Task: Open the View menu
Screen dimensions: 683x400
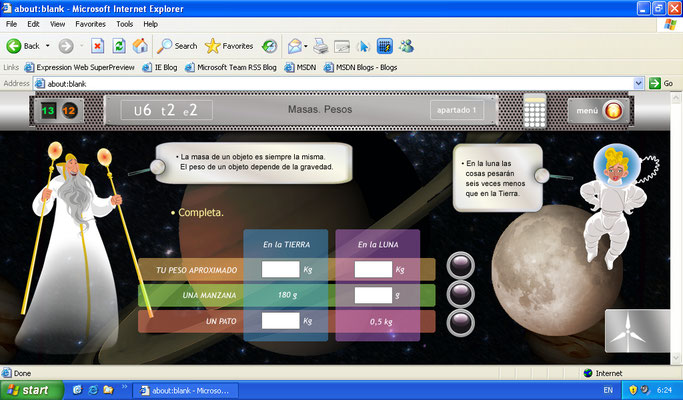Action: pyautogui.click(x=57, y=24)
